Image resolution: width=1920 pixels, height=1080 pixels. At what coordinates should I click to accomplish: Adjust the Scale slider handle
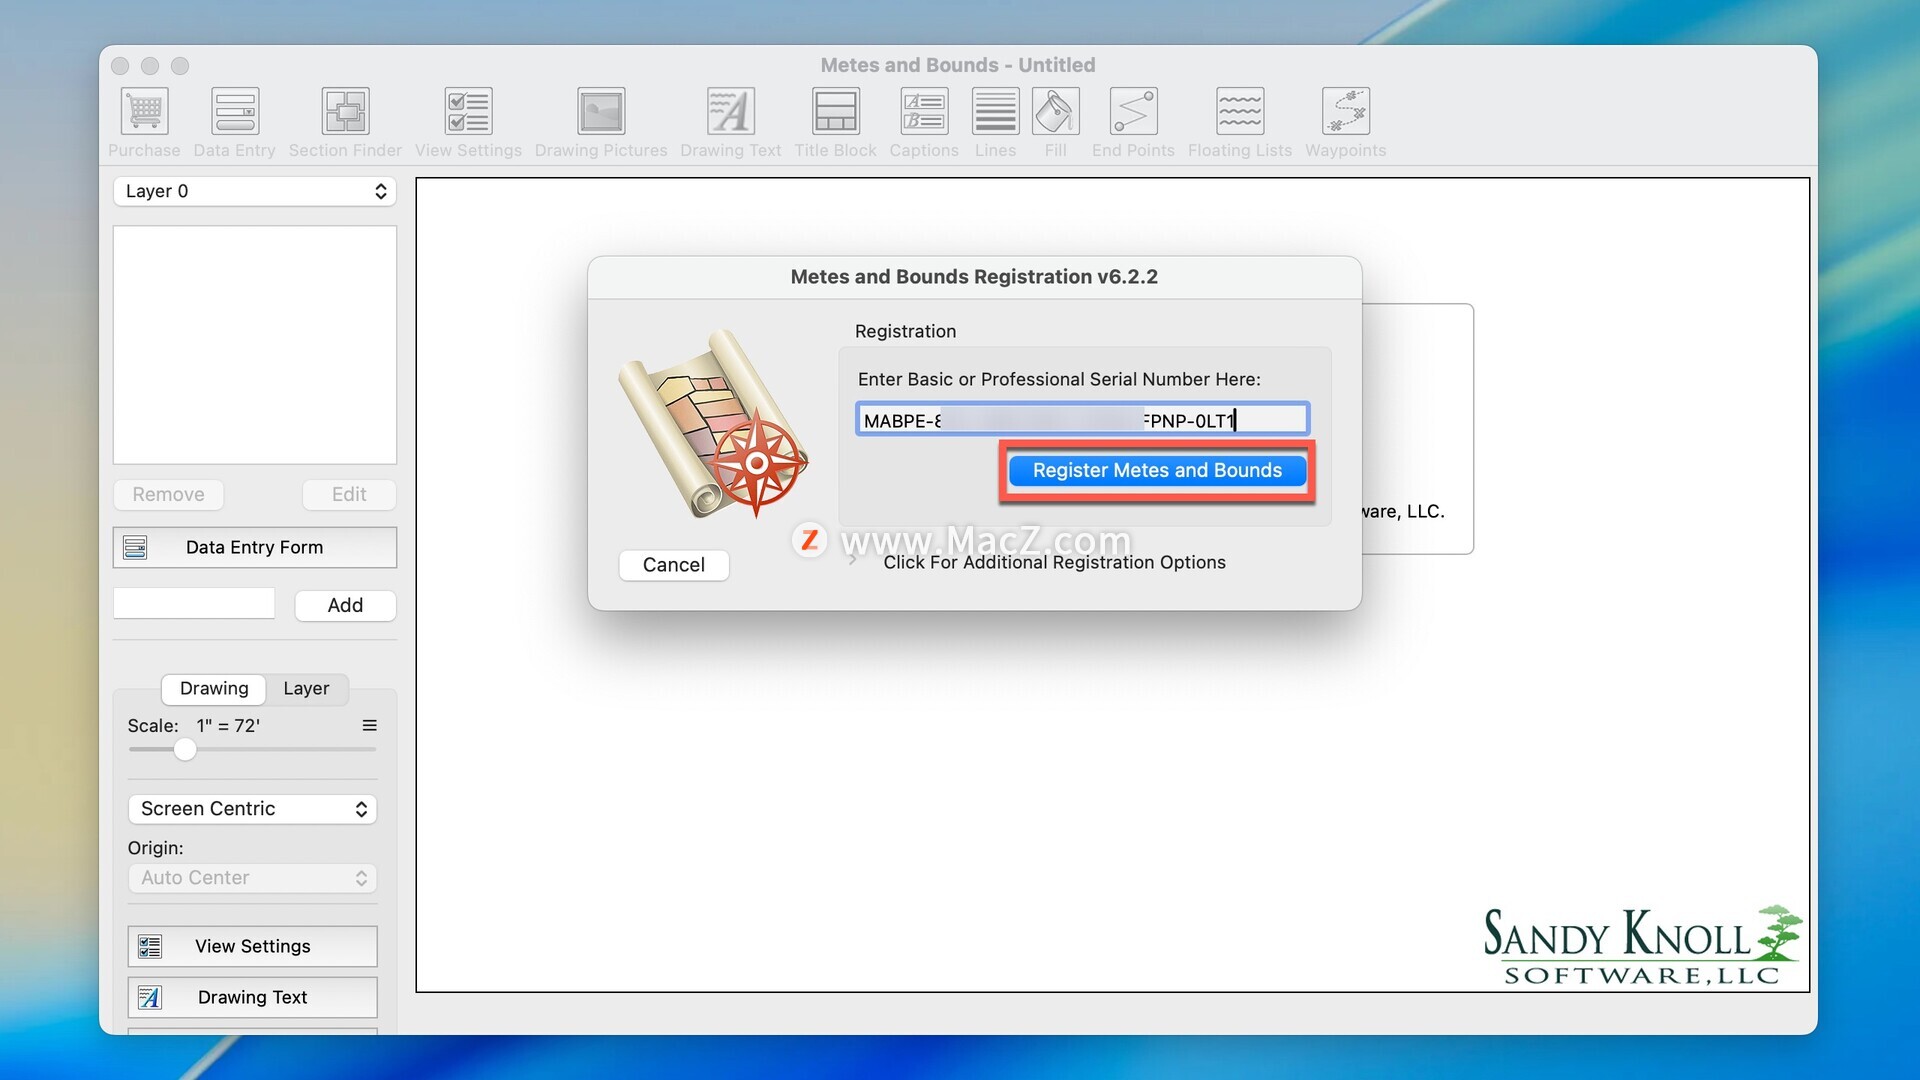pyautogui.click(x=185, y=749)
